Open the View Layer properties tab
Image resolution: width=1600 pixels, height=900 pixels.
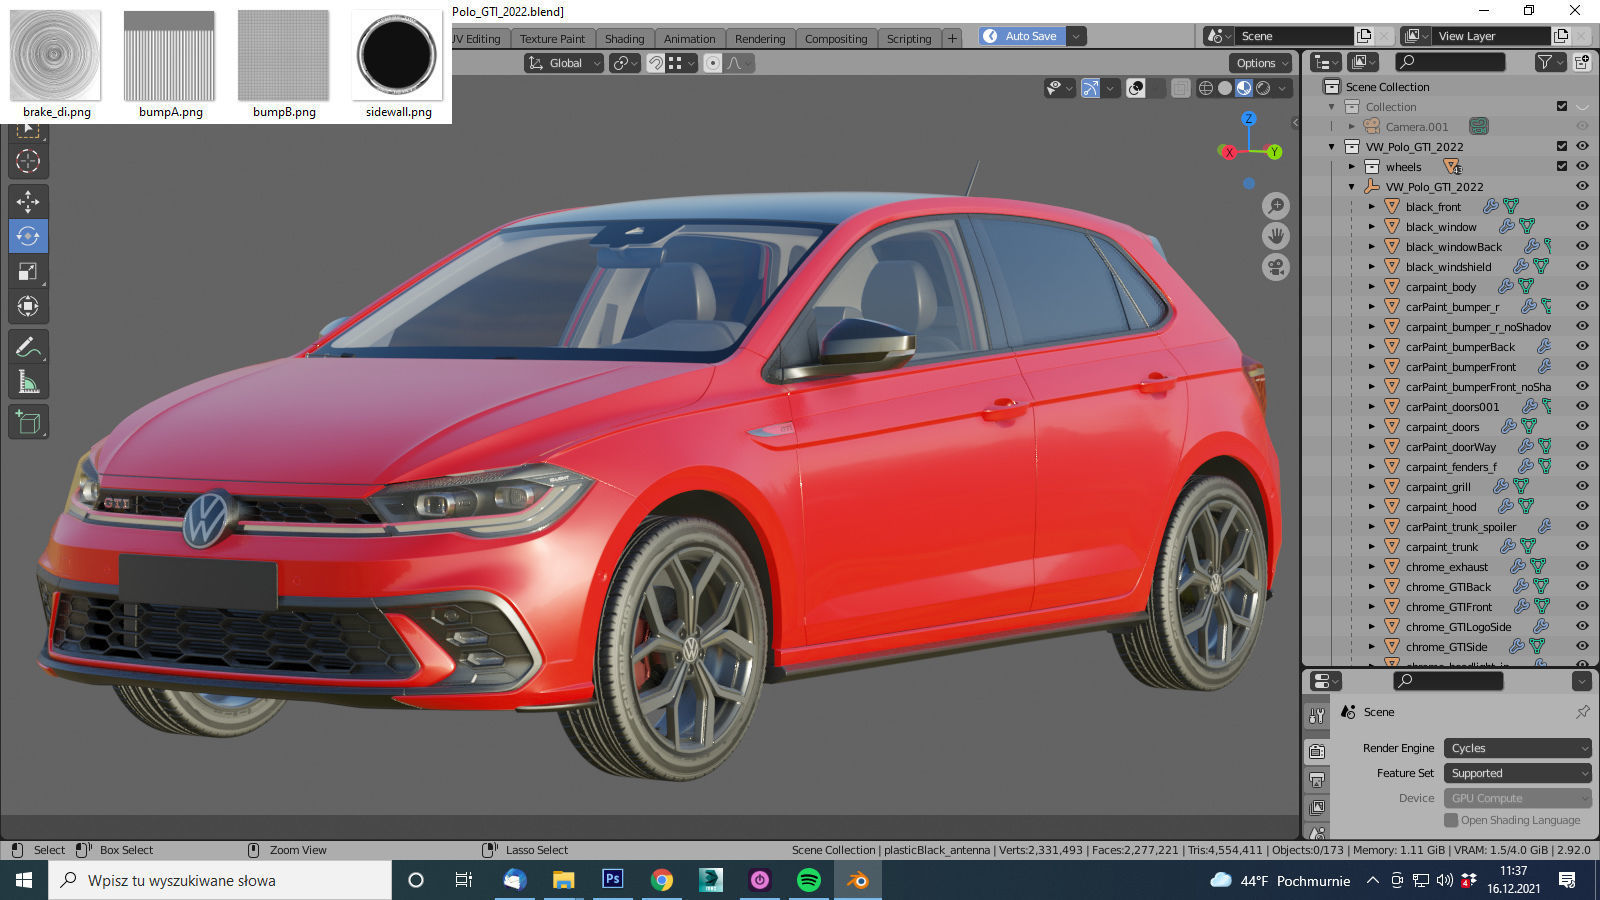pos(1317,807)
